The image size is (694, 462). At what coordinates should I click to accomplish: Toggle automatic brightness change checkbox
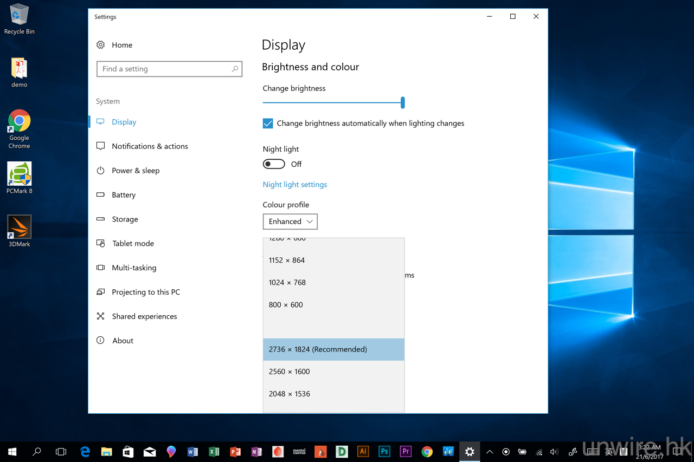[268, 123]
